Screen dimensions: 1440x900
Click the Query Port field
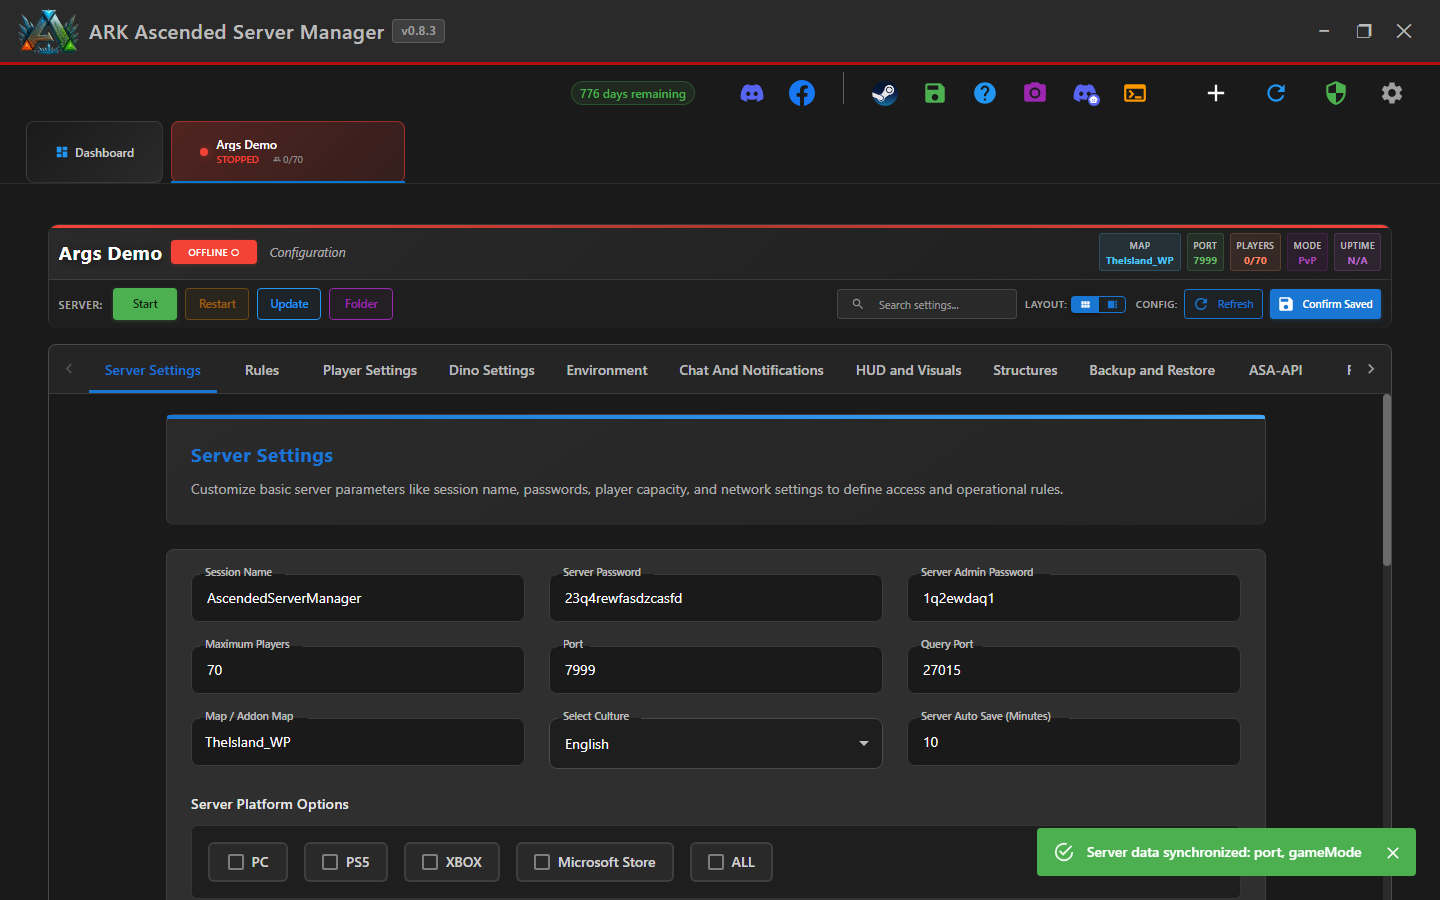click(x=1074, y=670)
